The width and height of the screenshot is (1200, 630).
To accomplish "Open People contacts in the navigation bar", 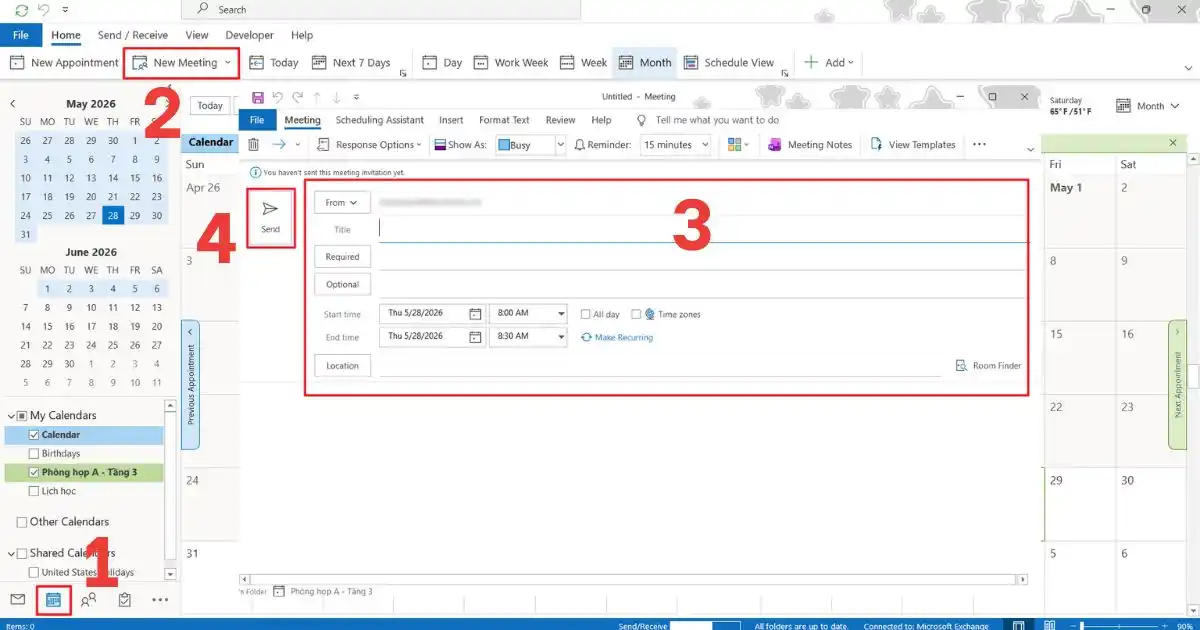I will pyautogui.click(x=89, y=600).
